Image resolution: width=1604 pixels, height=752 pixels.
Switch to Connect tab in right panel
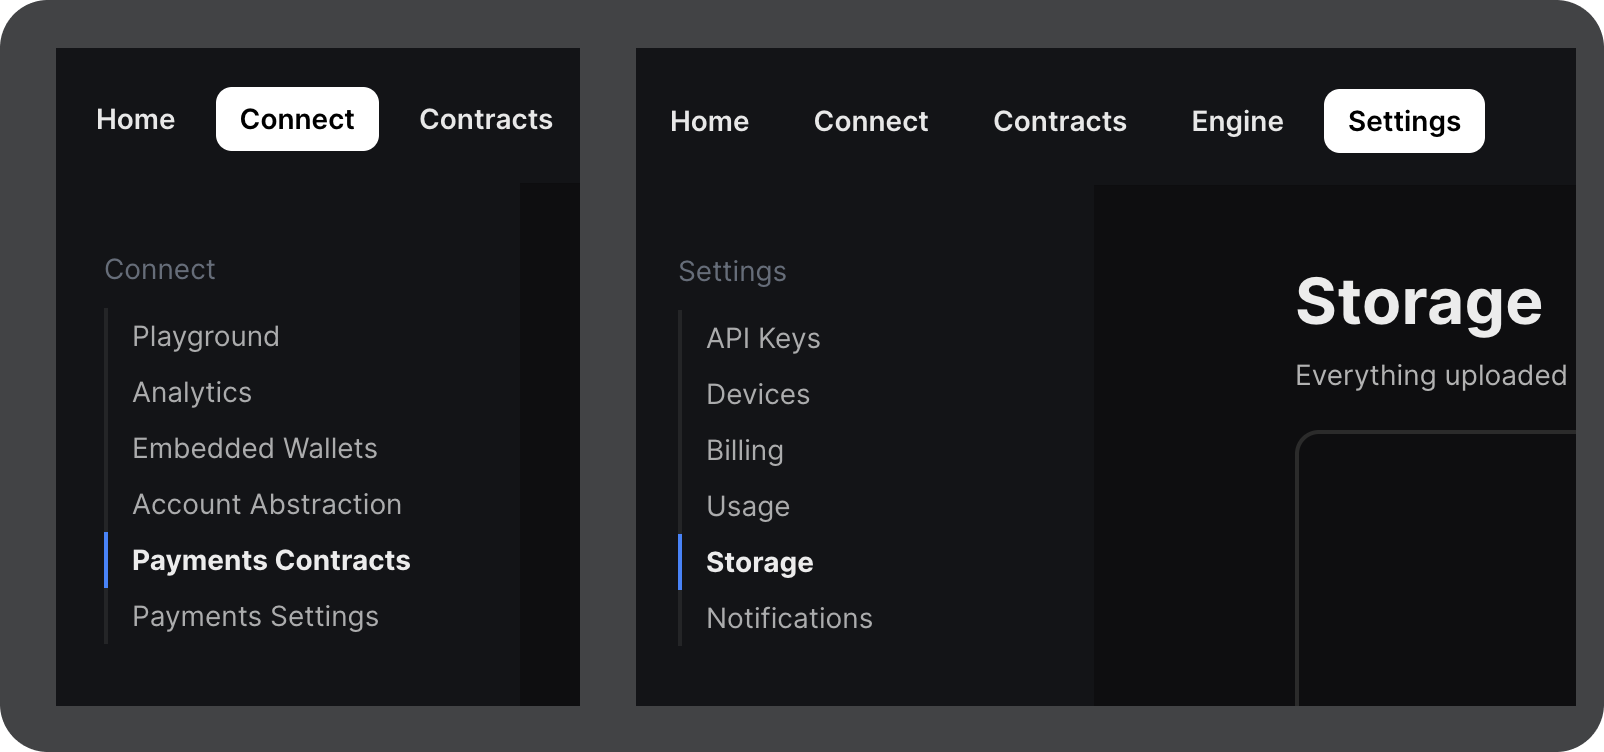point(870,121)
